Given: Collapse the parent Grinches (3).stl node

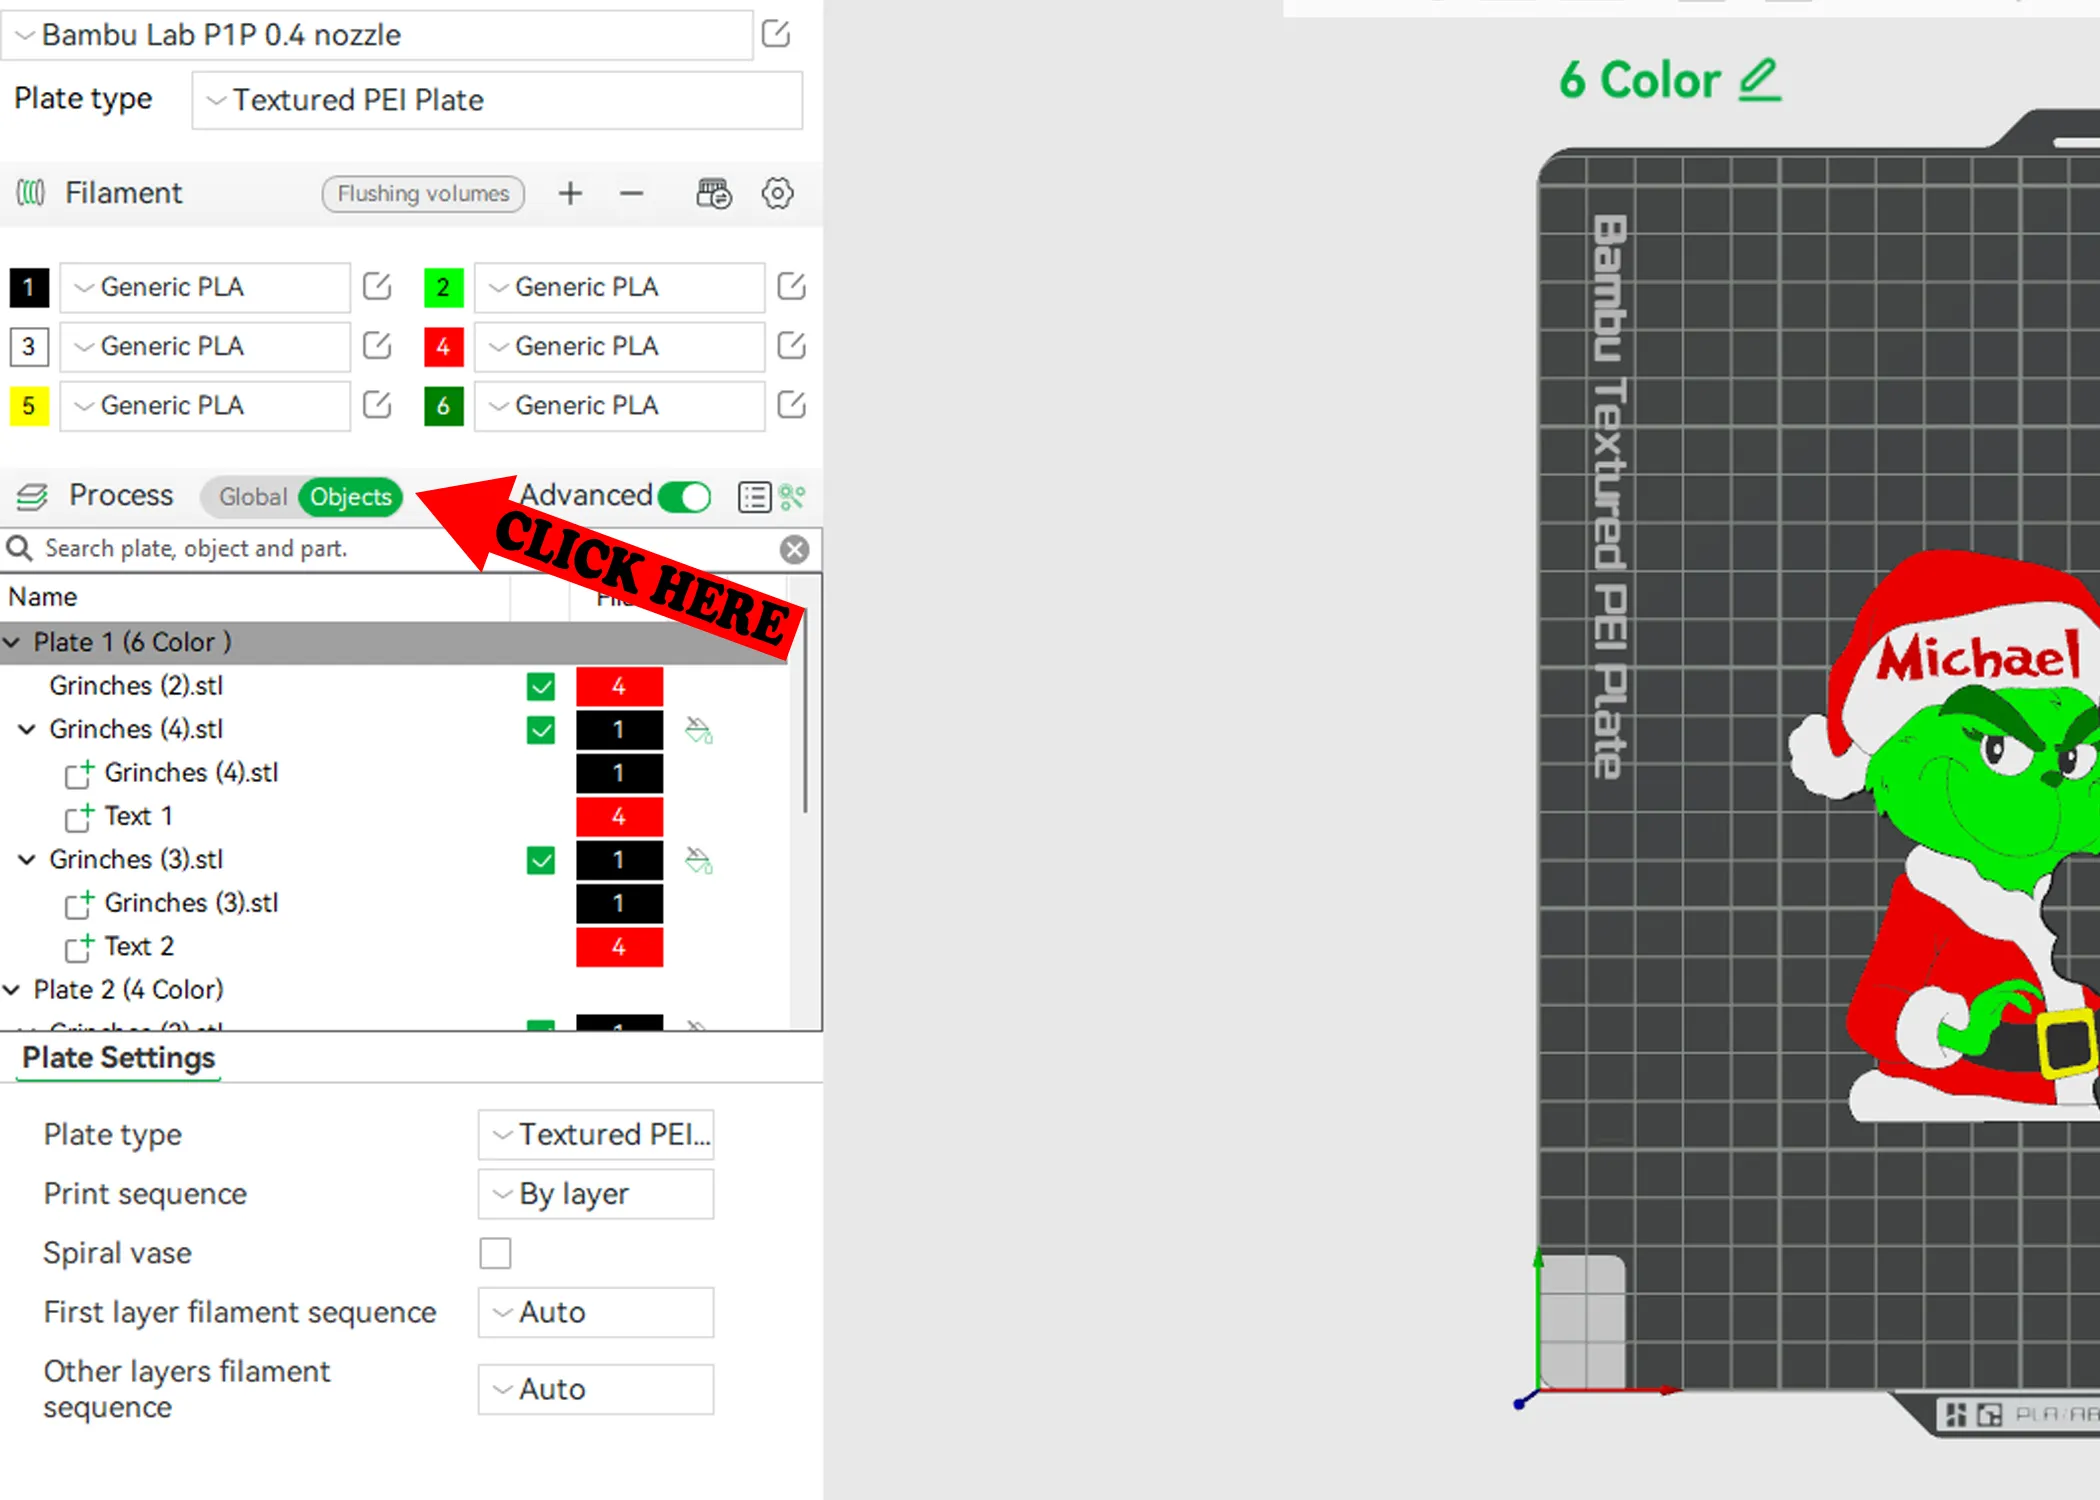Looking at the screenshot, I should (x=28, y=859).
